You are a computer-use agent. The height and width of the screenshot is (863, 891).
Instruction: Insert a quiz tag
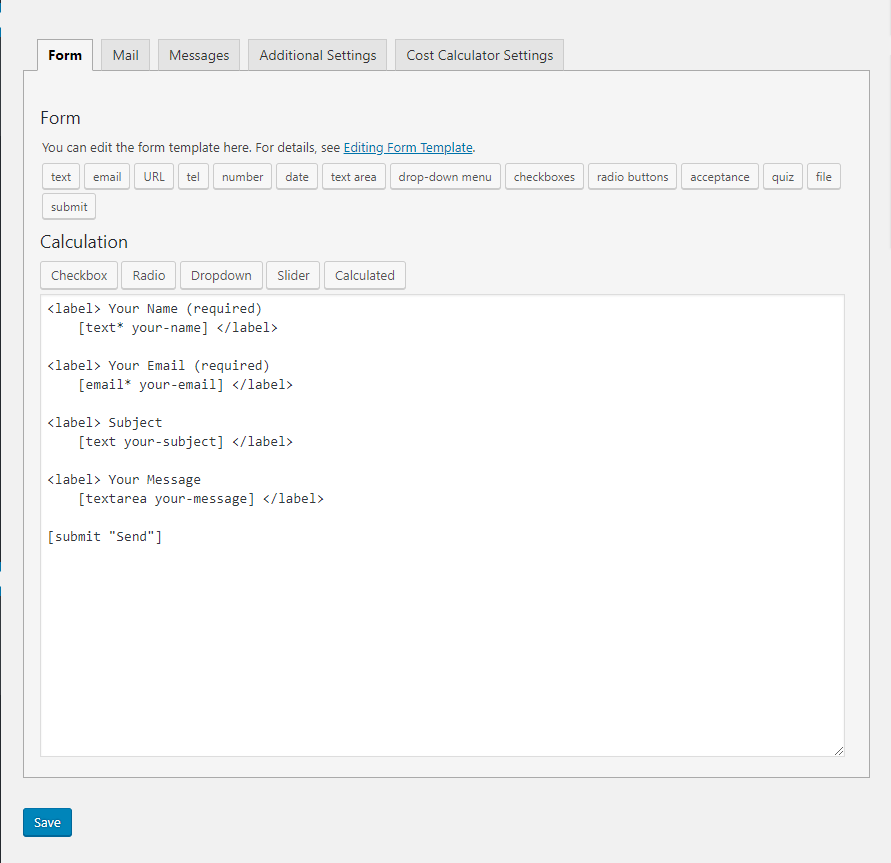tap(782, 177)
